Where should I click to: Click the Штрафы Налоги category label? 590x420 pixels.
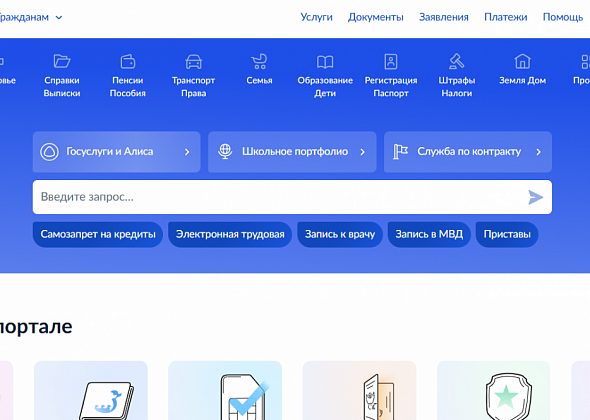456,87
